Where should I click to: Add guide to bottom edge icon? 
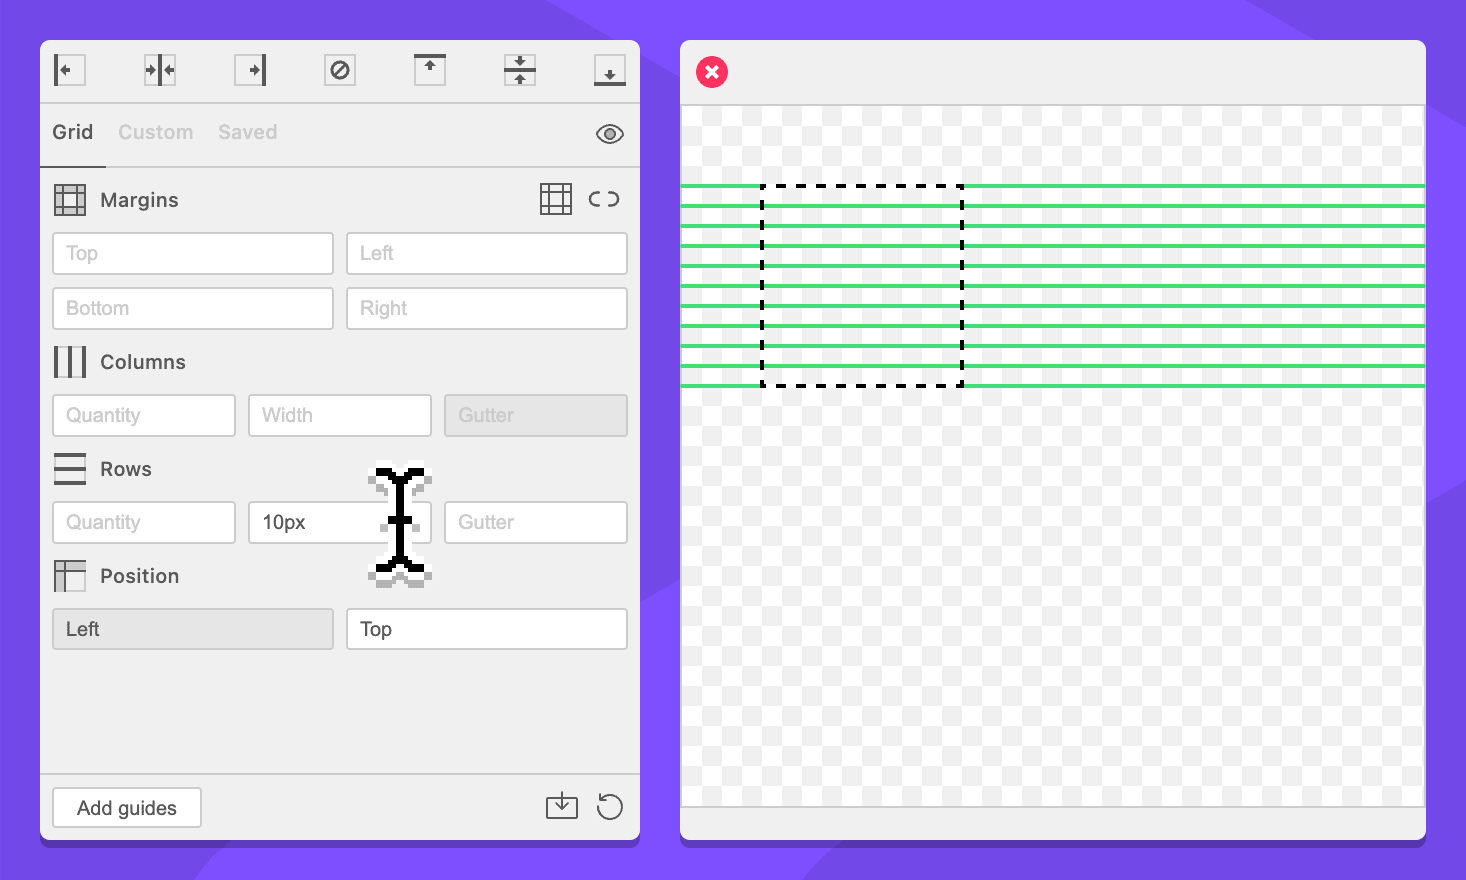(609, 70)
